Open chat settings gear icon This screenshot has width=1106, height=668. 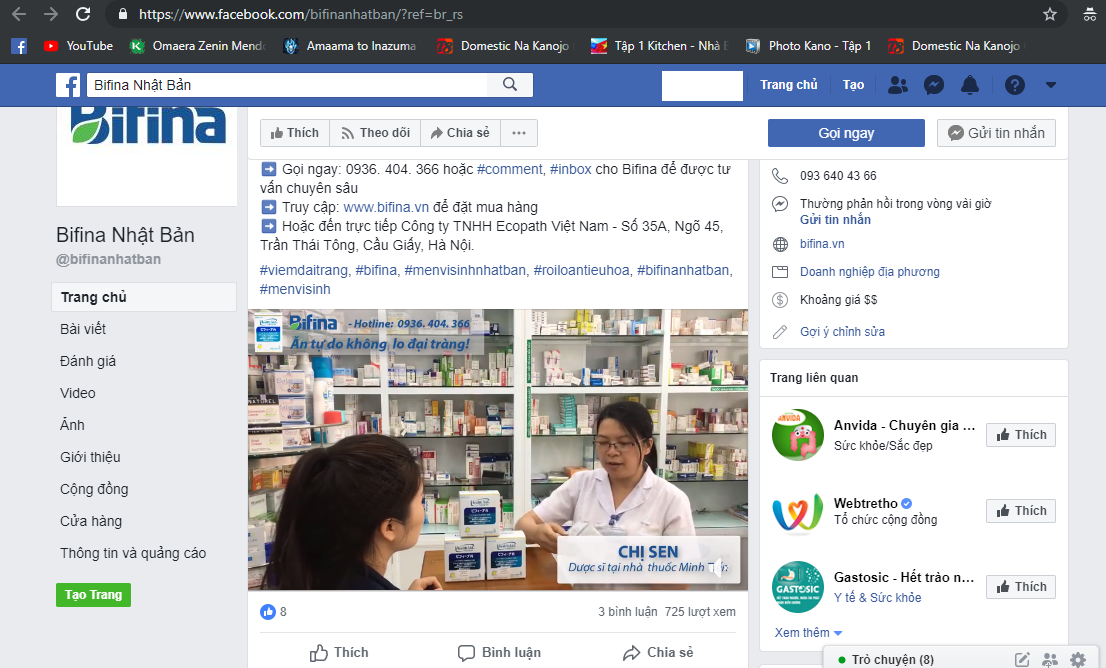coord(1078,660)
